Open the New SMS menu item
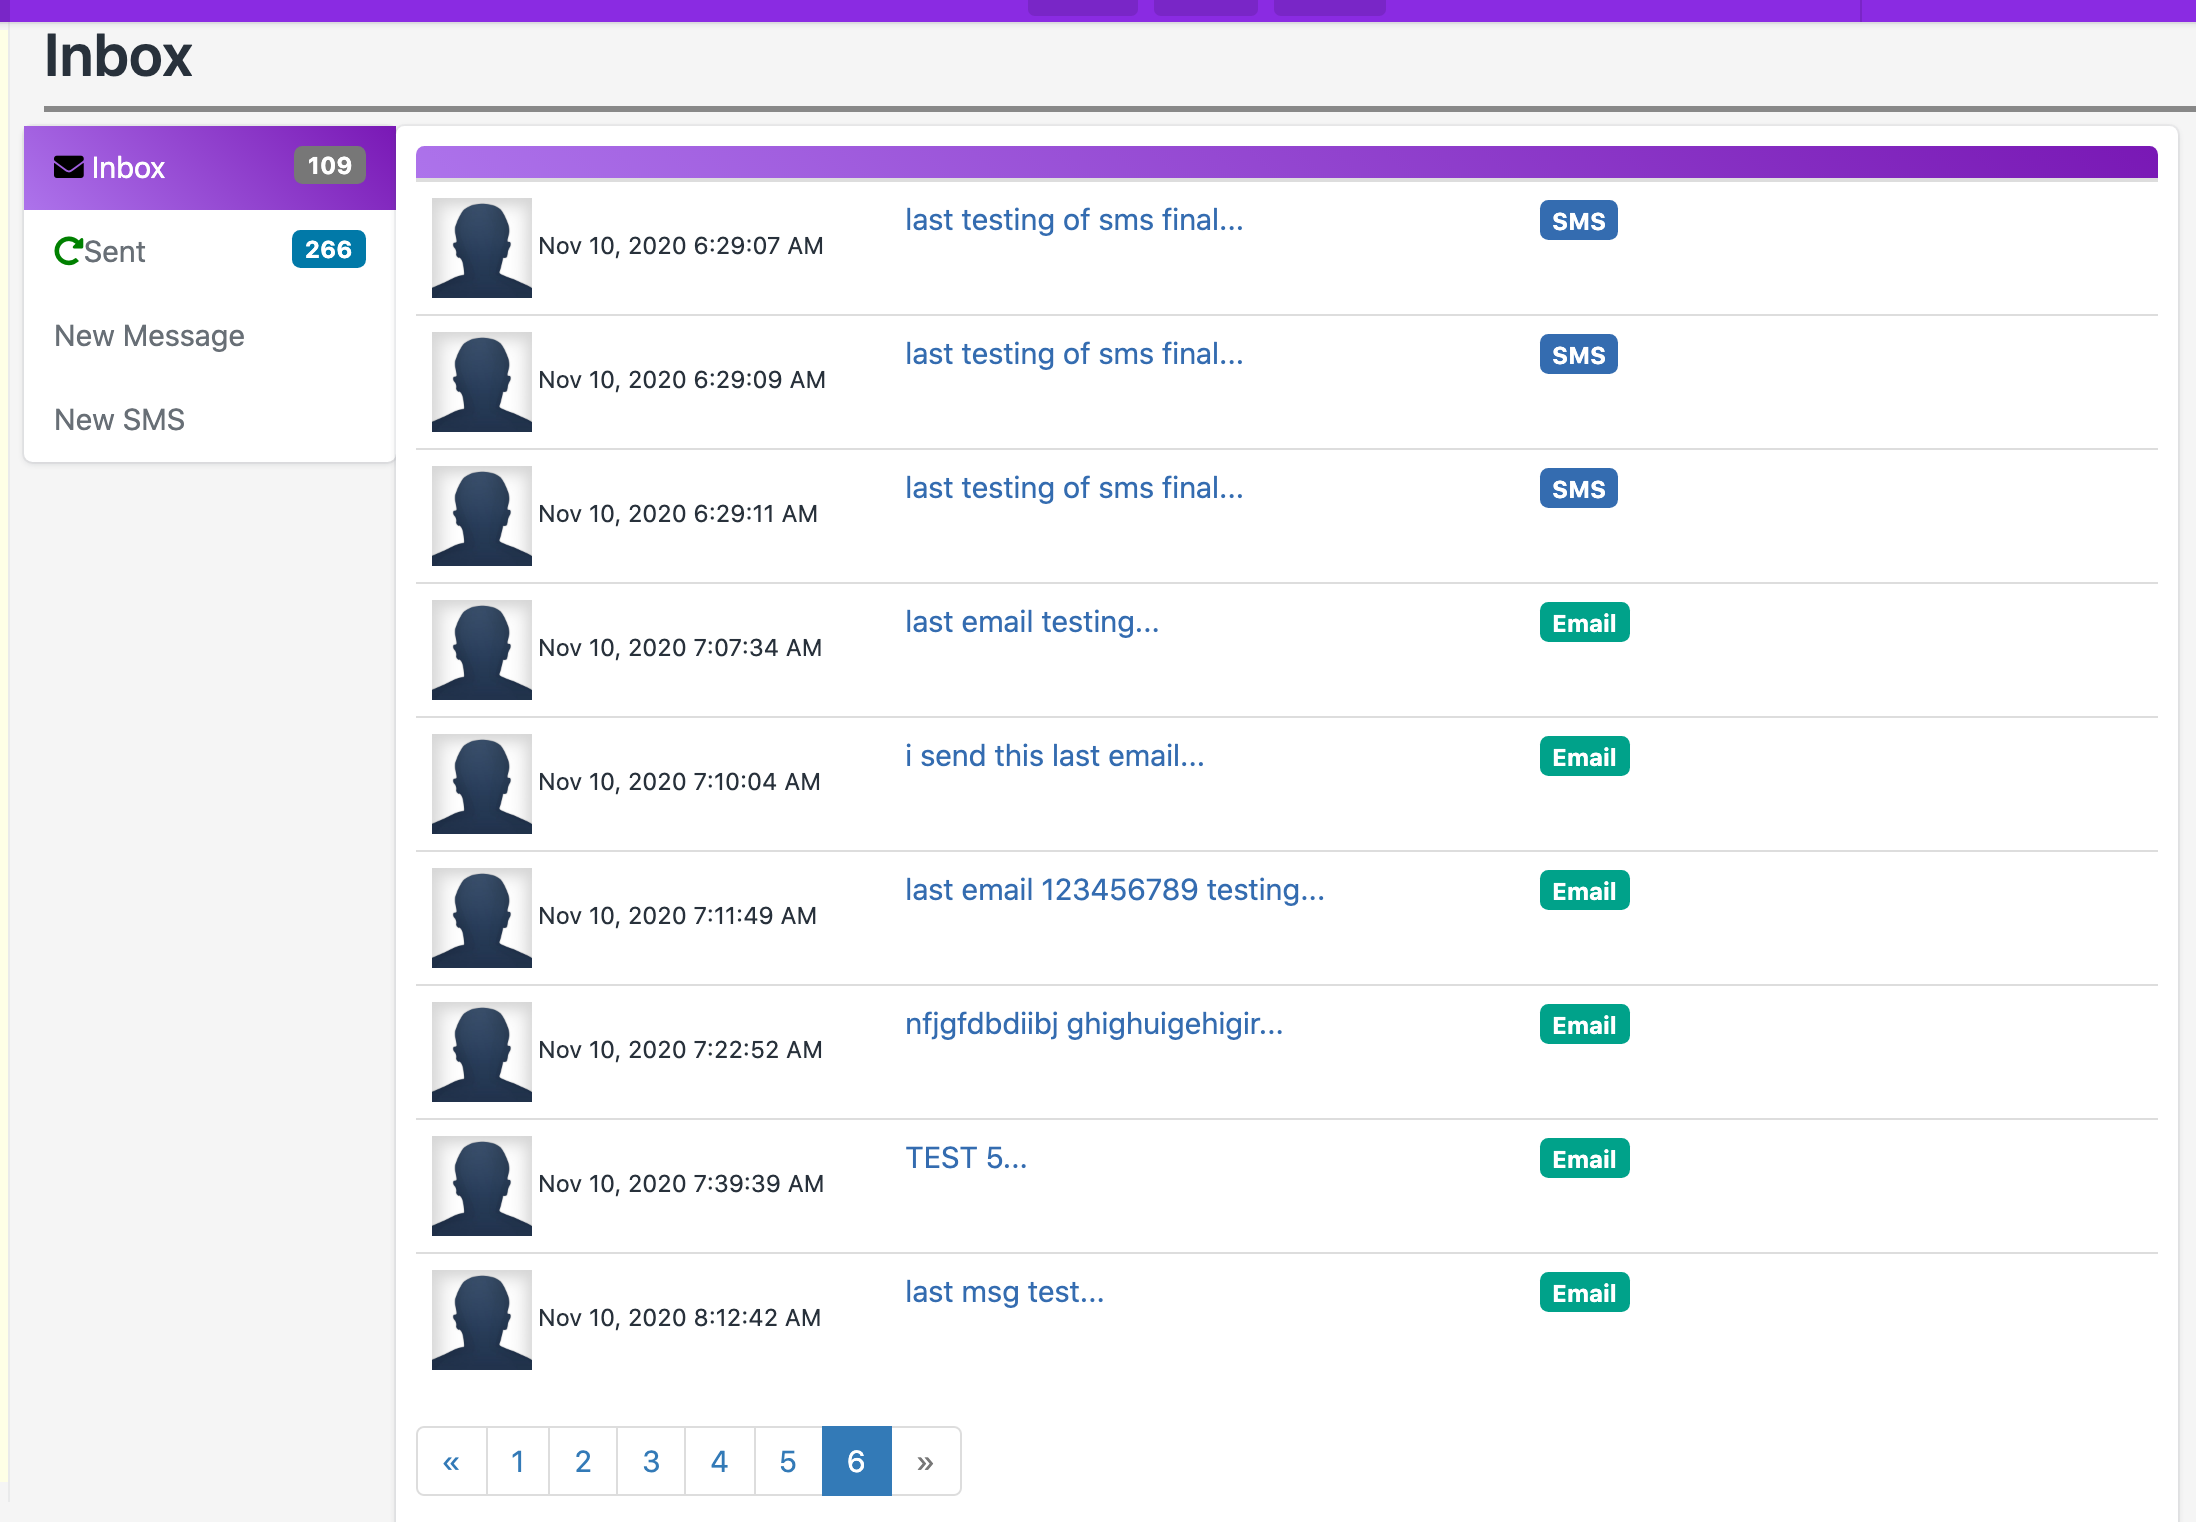The height and width of the screenshot is (1522, 2196). point(119,420)
